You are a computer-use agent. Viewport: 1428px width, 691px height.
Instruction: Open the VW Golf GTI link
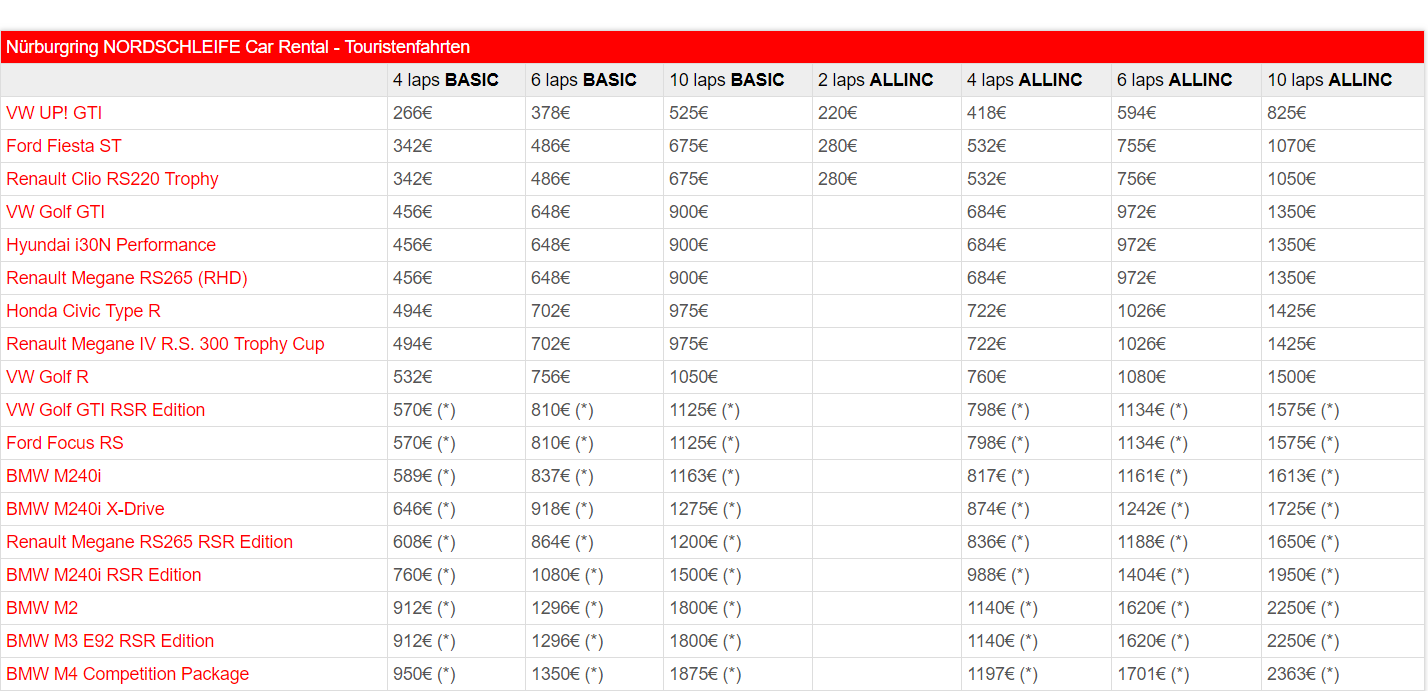56,212
